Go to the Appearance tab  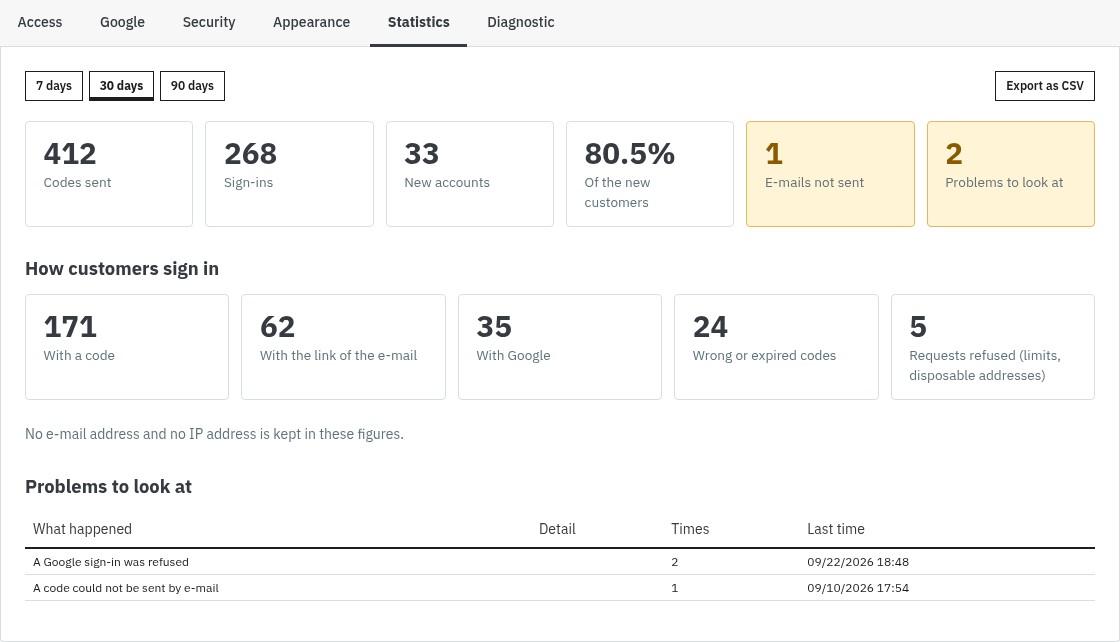(311, 22)
